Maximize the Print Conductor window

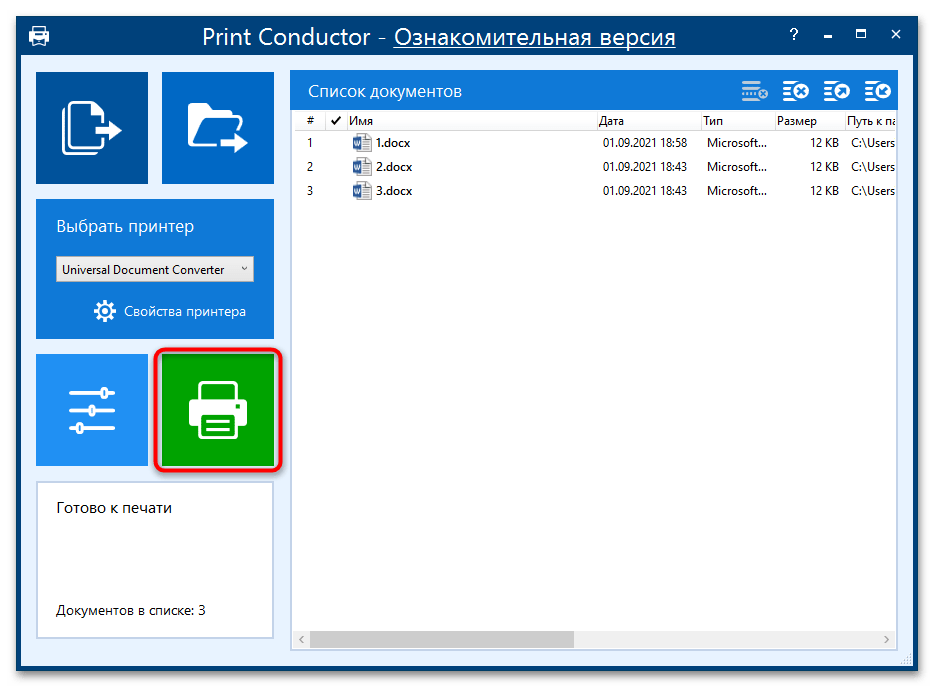click(x=861, y=34)
